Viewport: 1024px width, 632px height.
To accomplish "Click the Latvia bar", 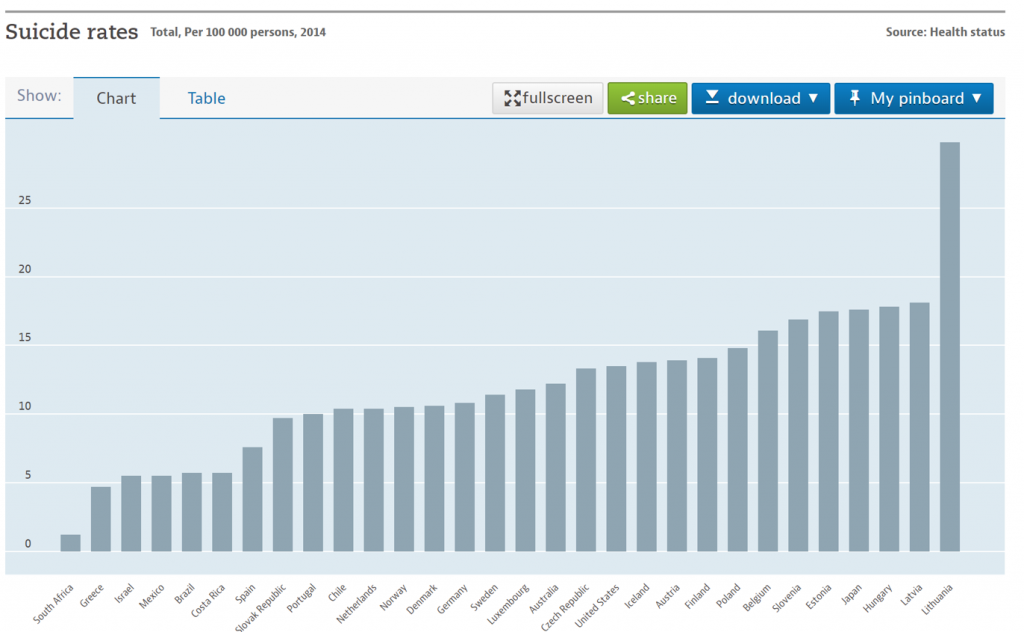I will [919, 426].
